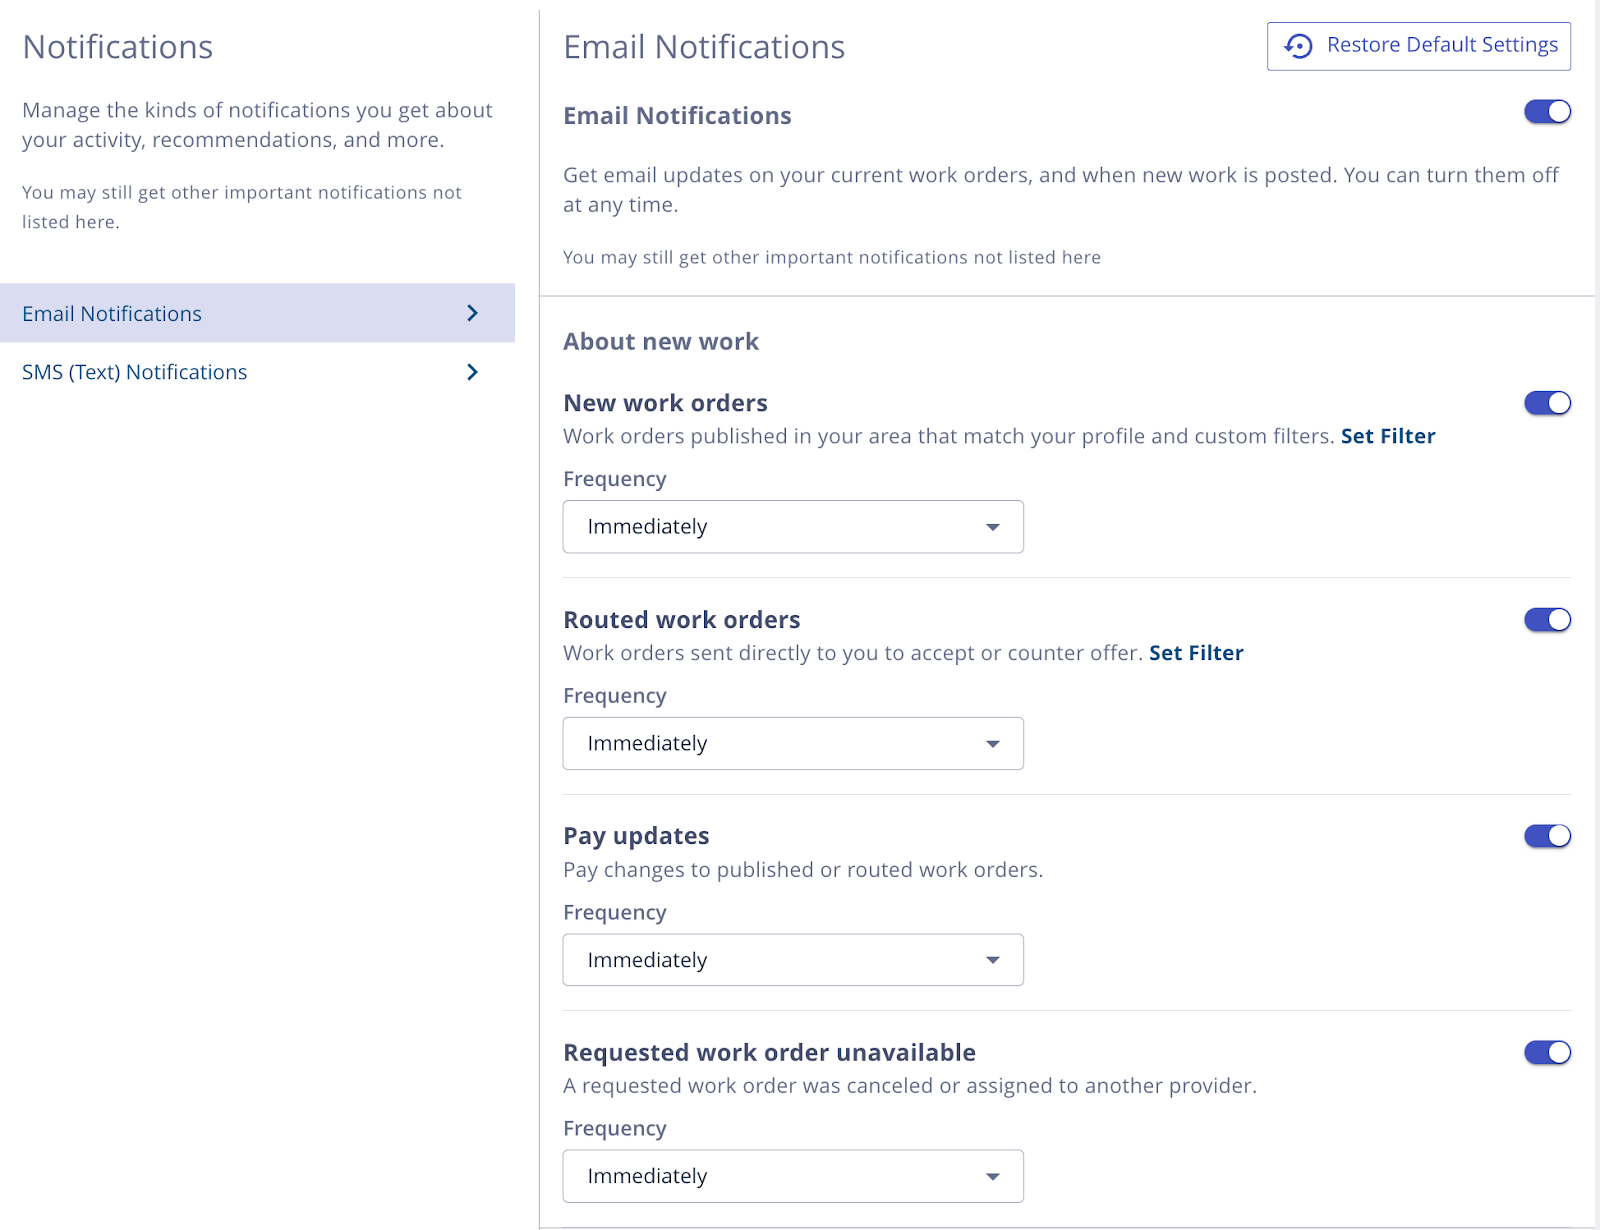Open the frequency dropdown for Pay updates
Viewport: 1600px width, 1230px height.
pos(792,959)
